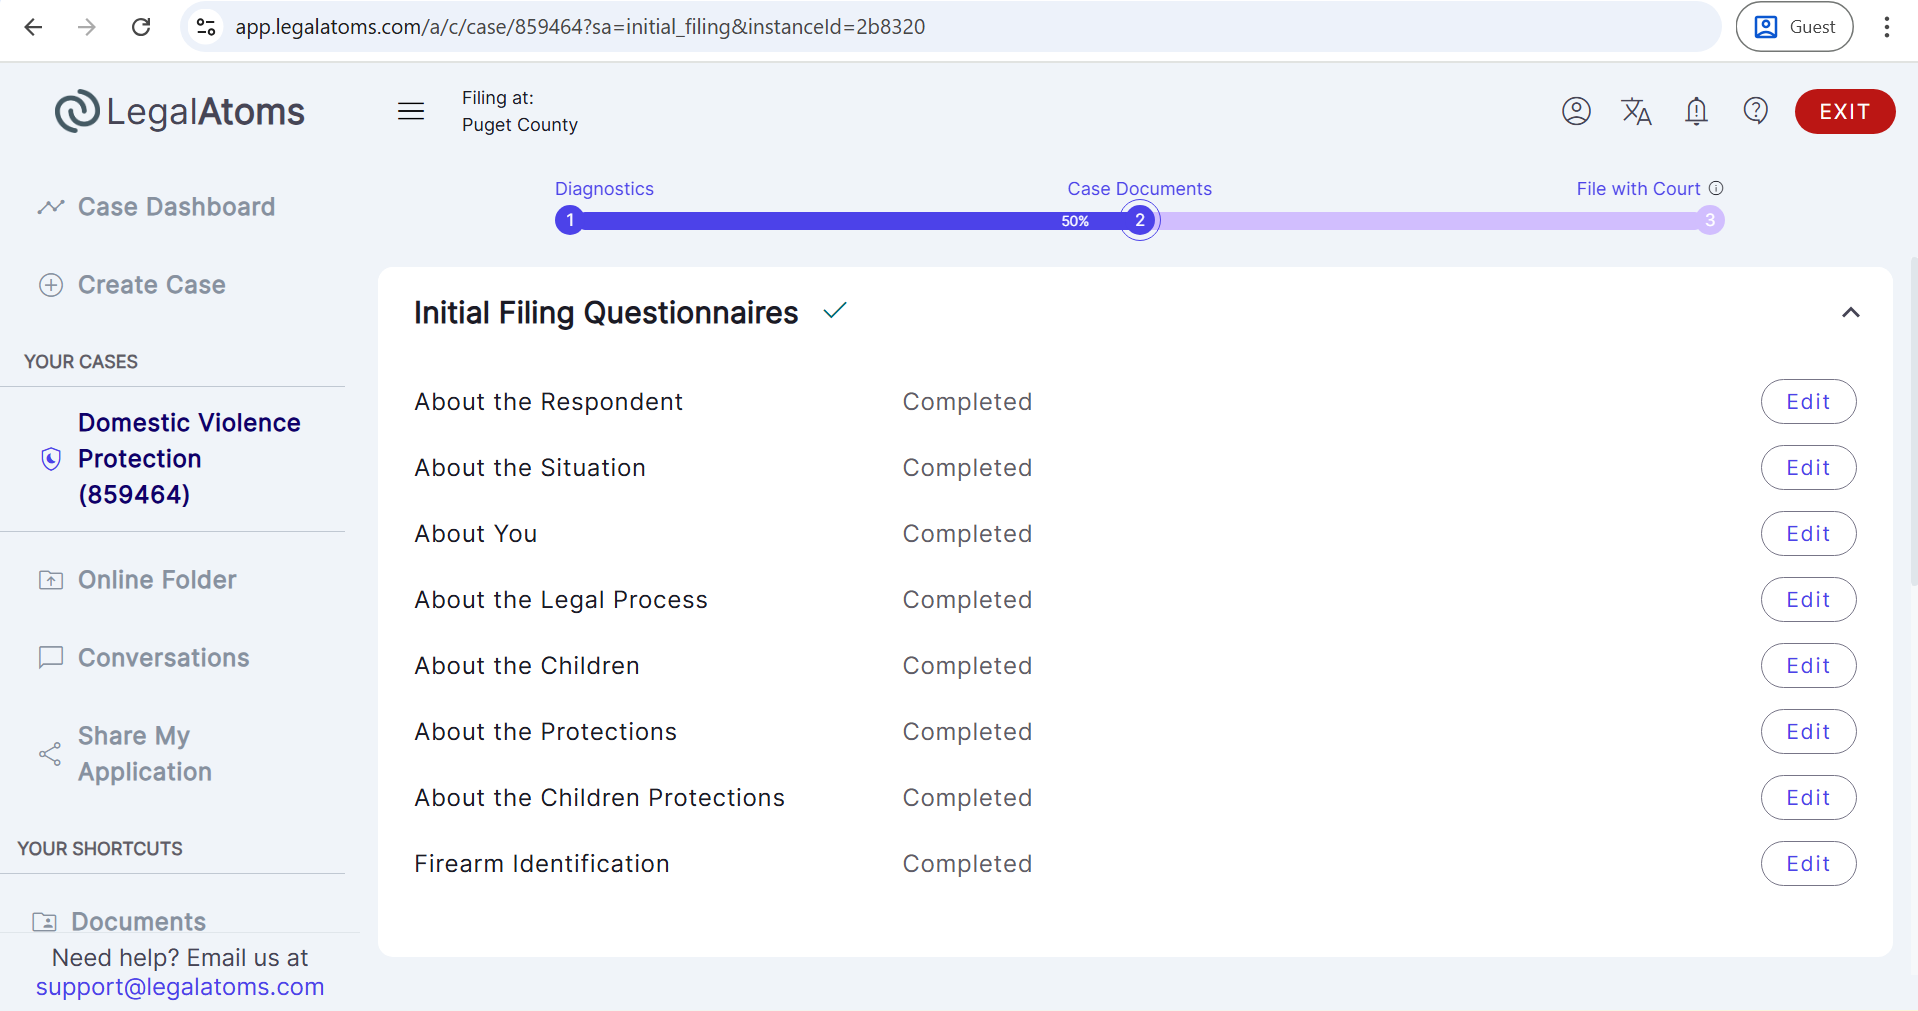Edit the Firearm Identification questionnaire
Viewport: 1918px width, 1011px height.
tap(1807, 864)
